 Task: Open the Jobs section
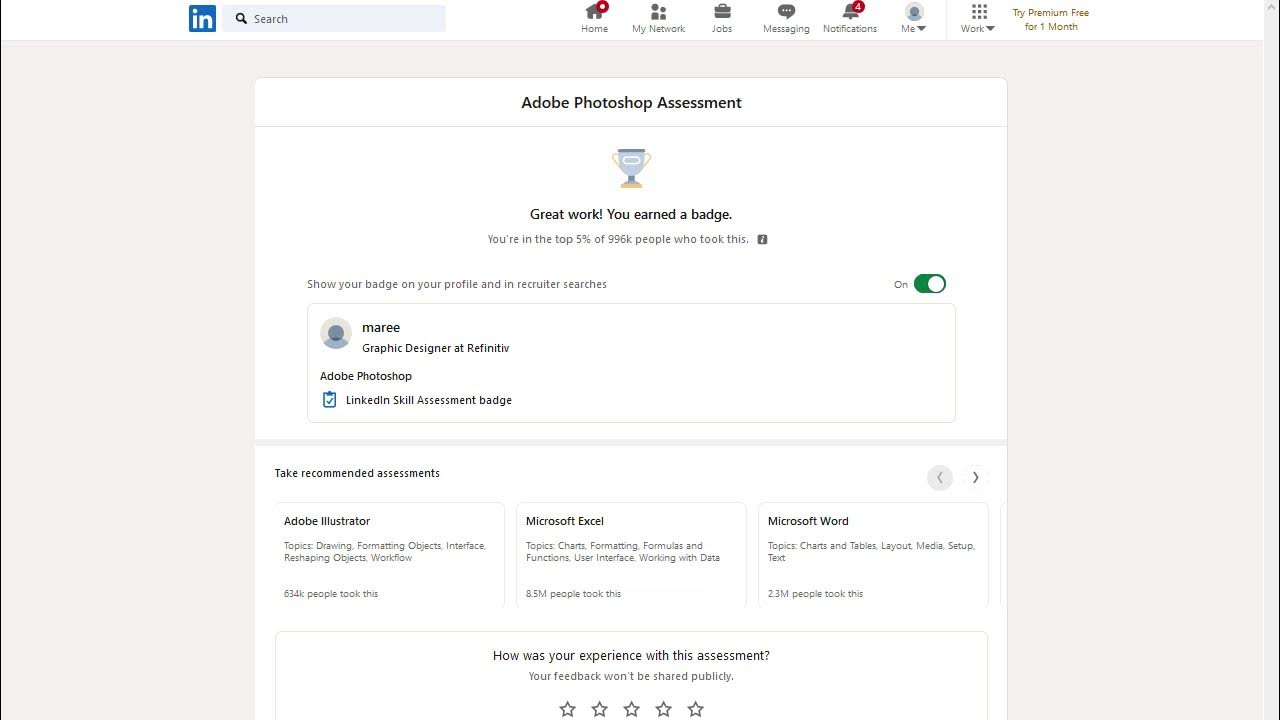pyautogui.click(x=722, y=19)
